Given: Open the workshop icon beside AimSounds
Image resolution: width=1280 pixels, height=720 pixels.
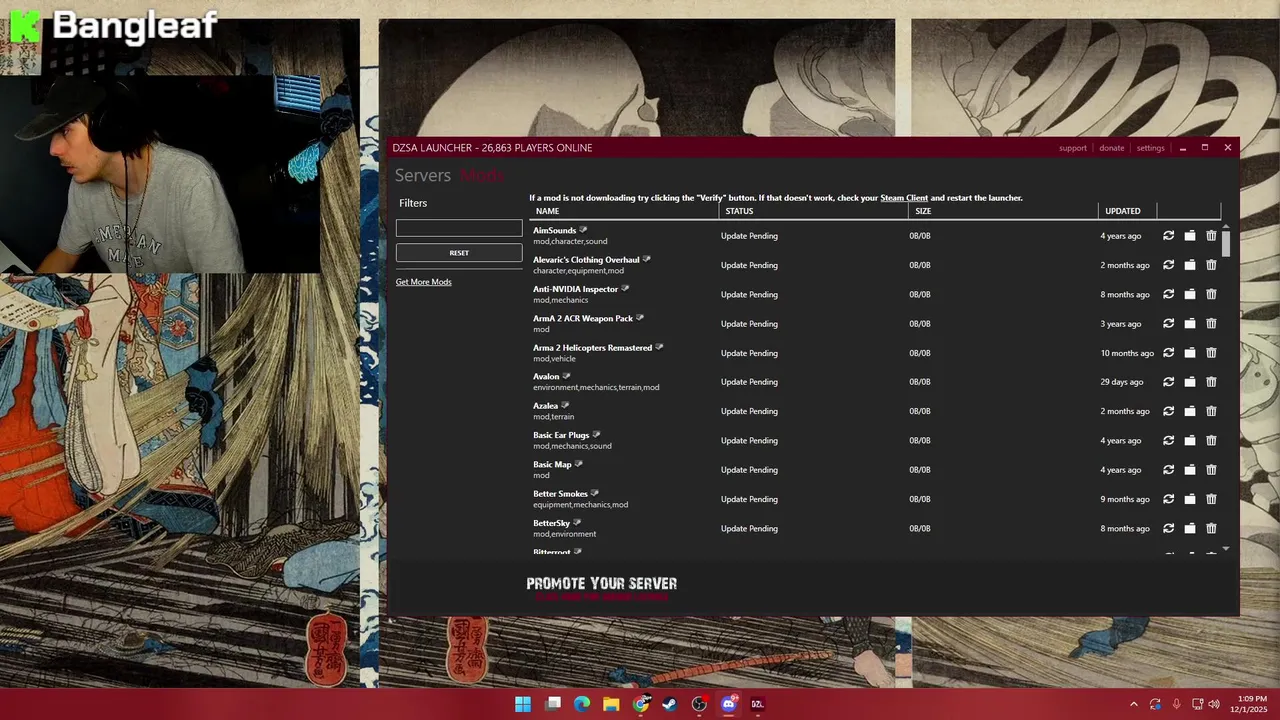Looking at the screenshot, I should click(584, 230).
